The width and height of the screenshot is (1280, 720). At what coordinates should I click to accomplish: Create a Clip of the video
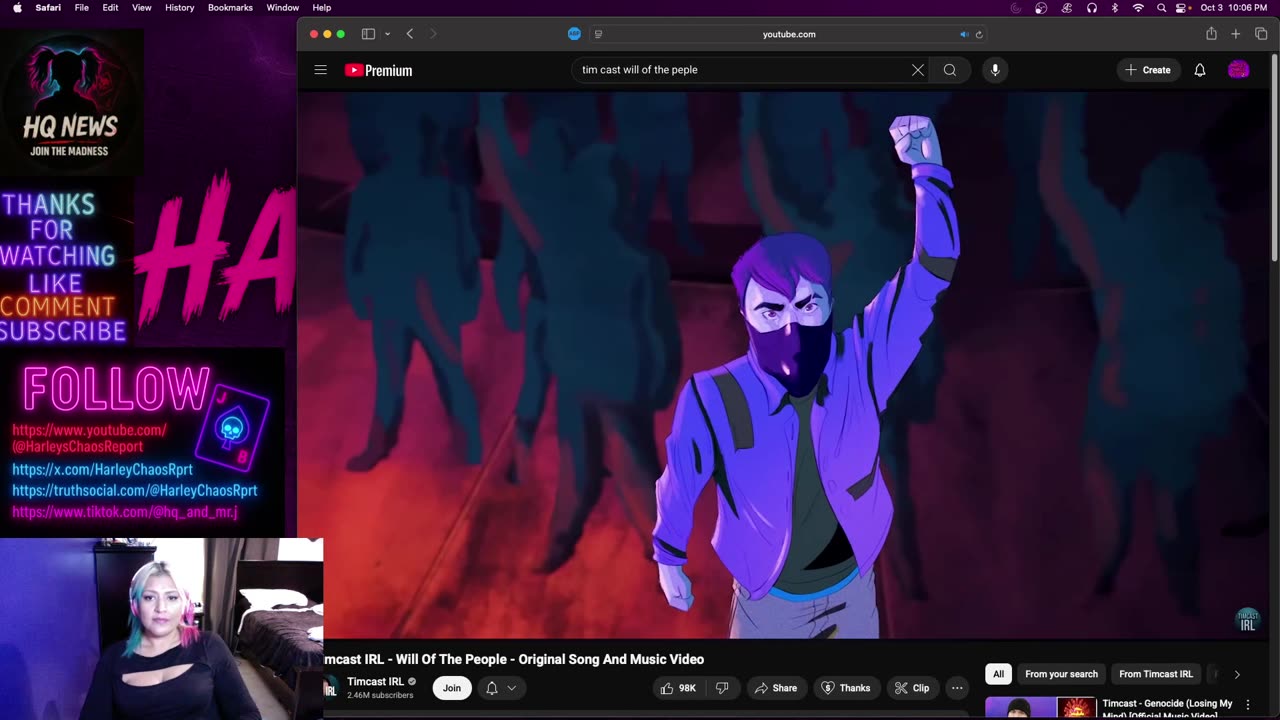911,688
